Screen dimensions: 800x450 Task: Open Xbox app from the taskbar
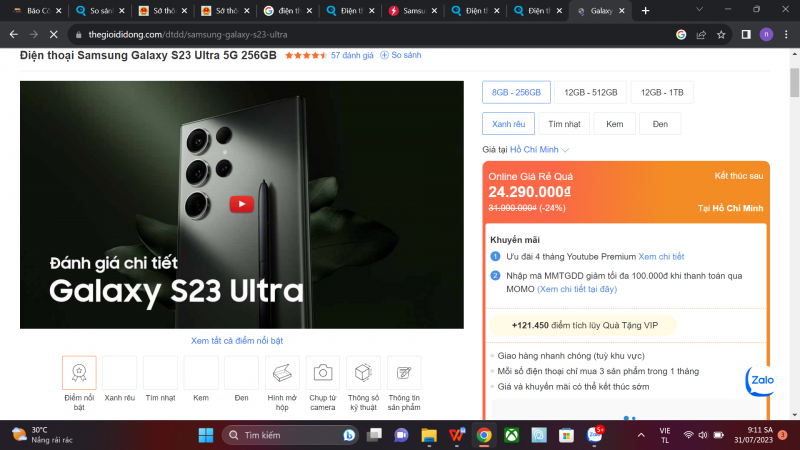512,435
